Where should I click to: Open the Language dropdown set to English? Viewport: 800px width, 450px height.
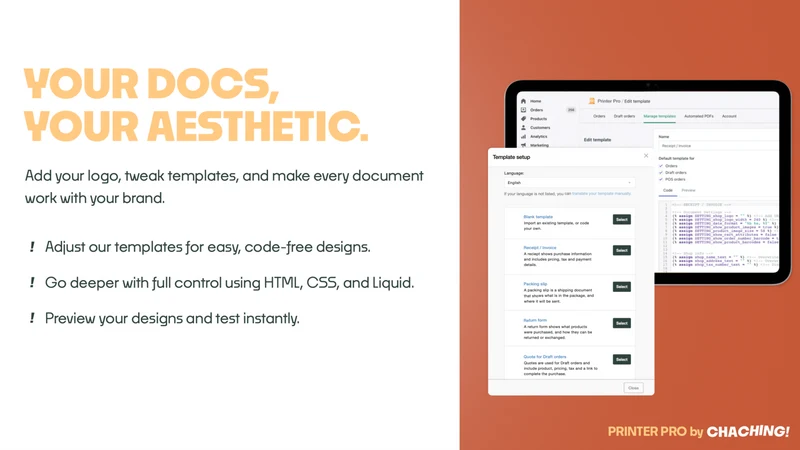click(569, 183)
